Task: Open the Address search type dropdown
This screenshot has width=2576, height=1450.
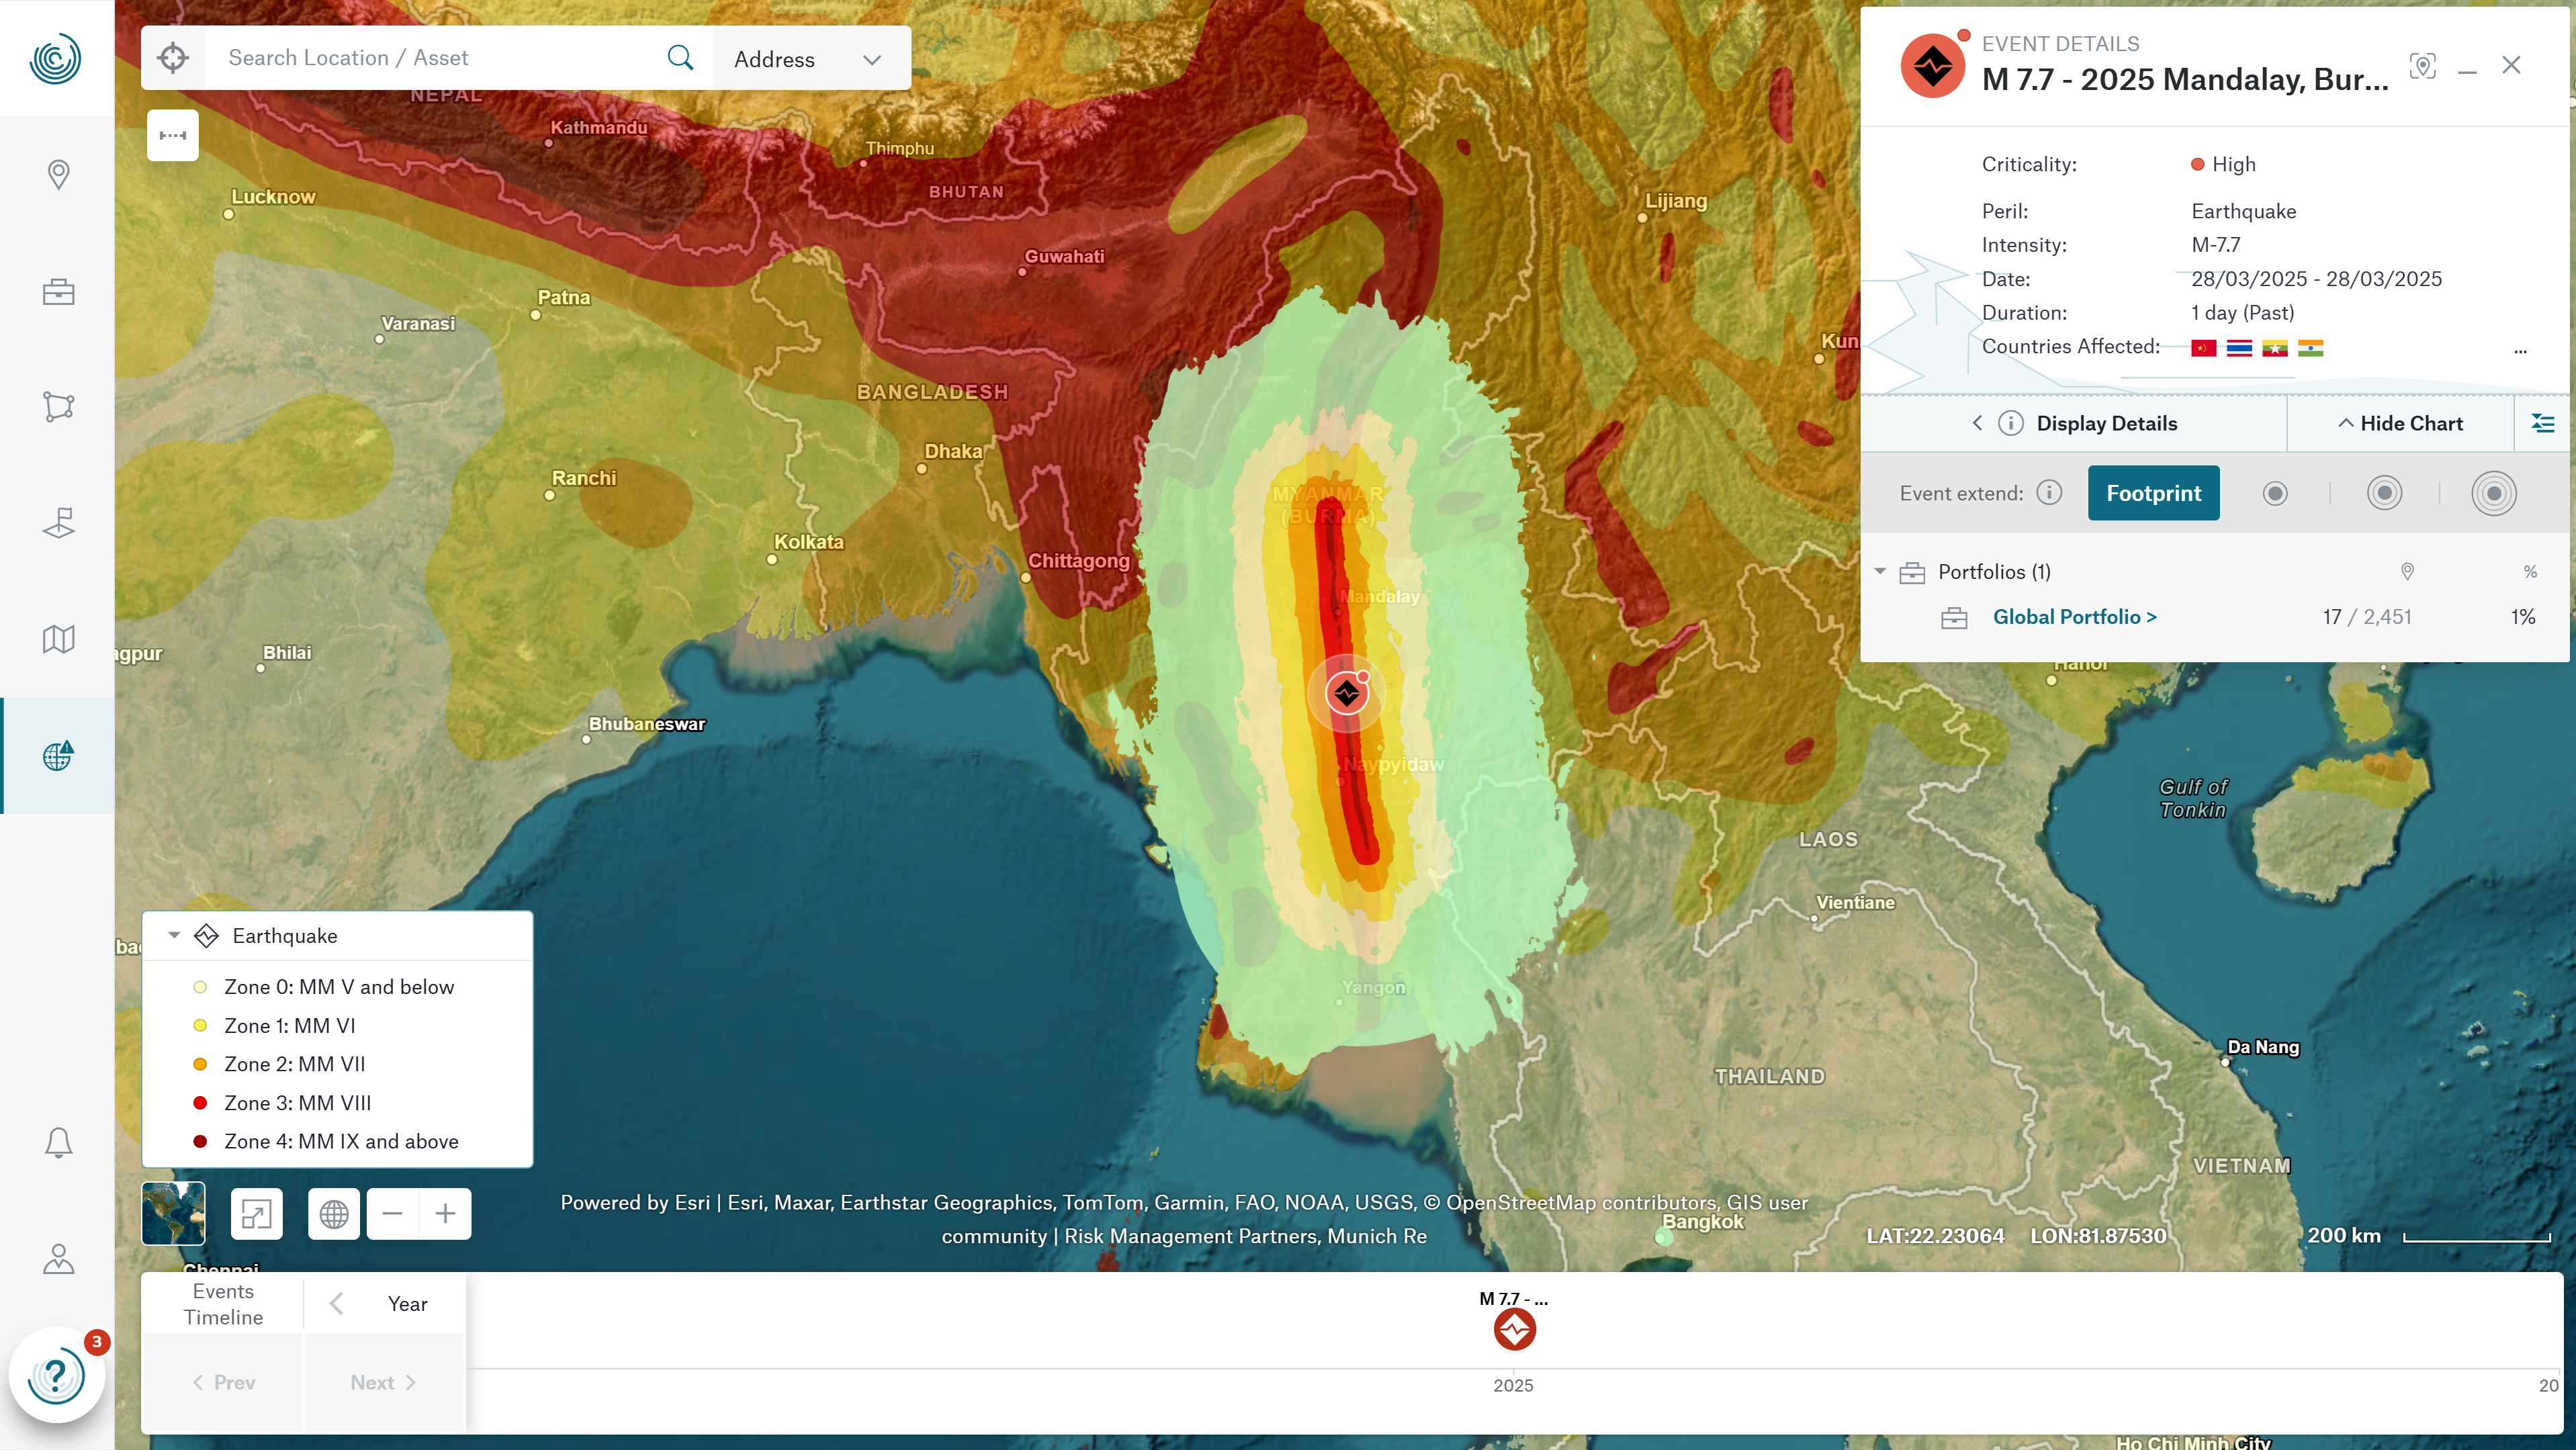Action: point(811,59)
